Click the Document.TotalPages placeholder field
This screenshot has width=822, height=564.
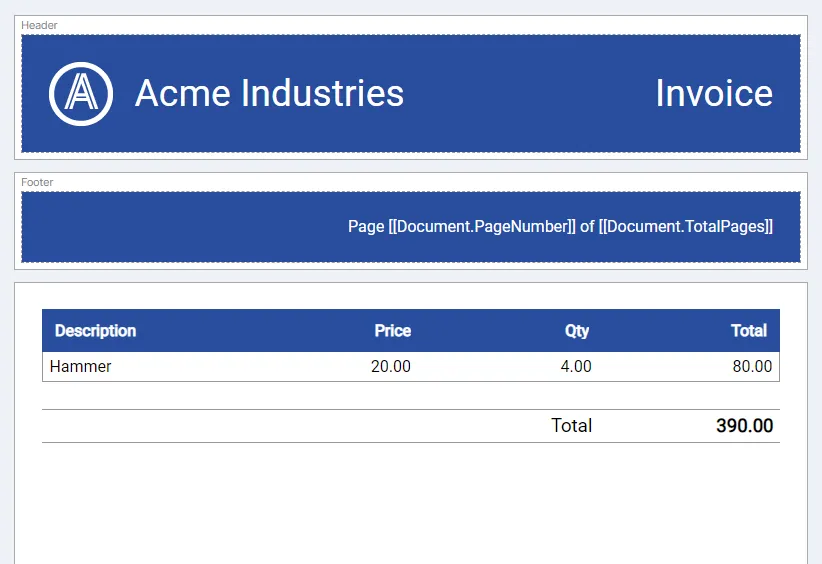point(686,227)
